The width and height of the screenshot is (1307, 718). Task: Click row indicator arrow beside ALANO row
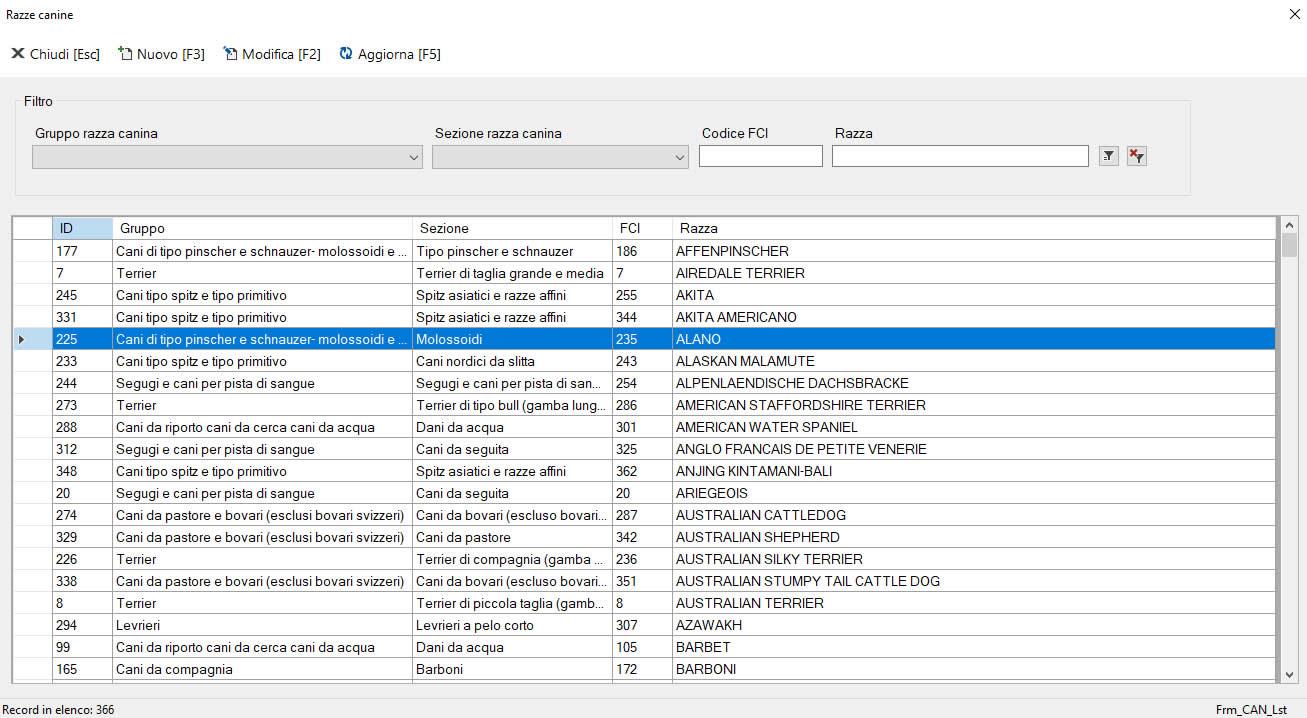tap(22, 340)
